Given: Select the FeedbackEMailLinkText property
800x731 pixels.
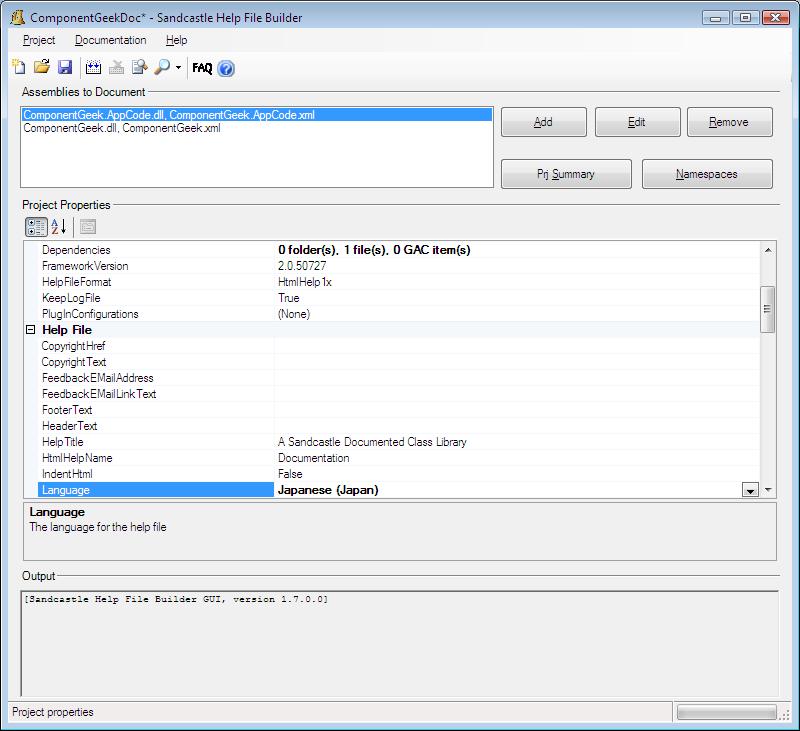Looking at the screenshot, I should click(99, 394).
